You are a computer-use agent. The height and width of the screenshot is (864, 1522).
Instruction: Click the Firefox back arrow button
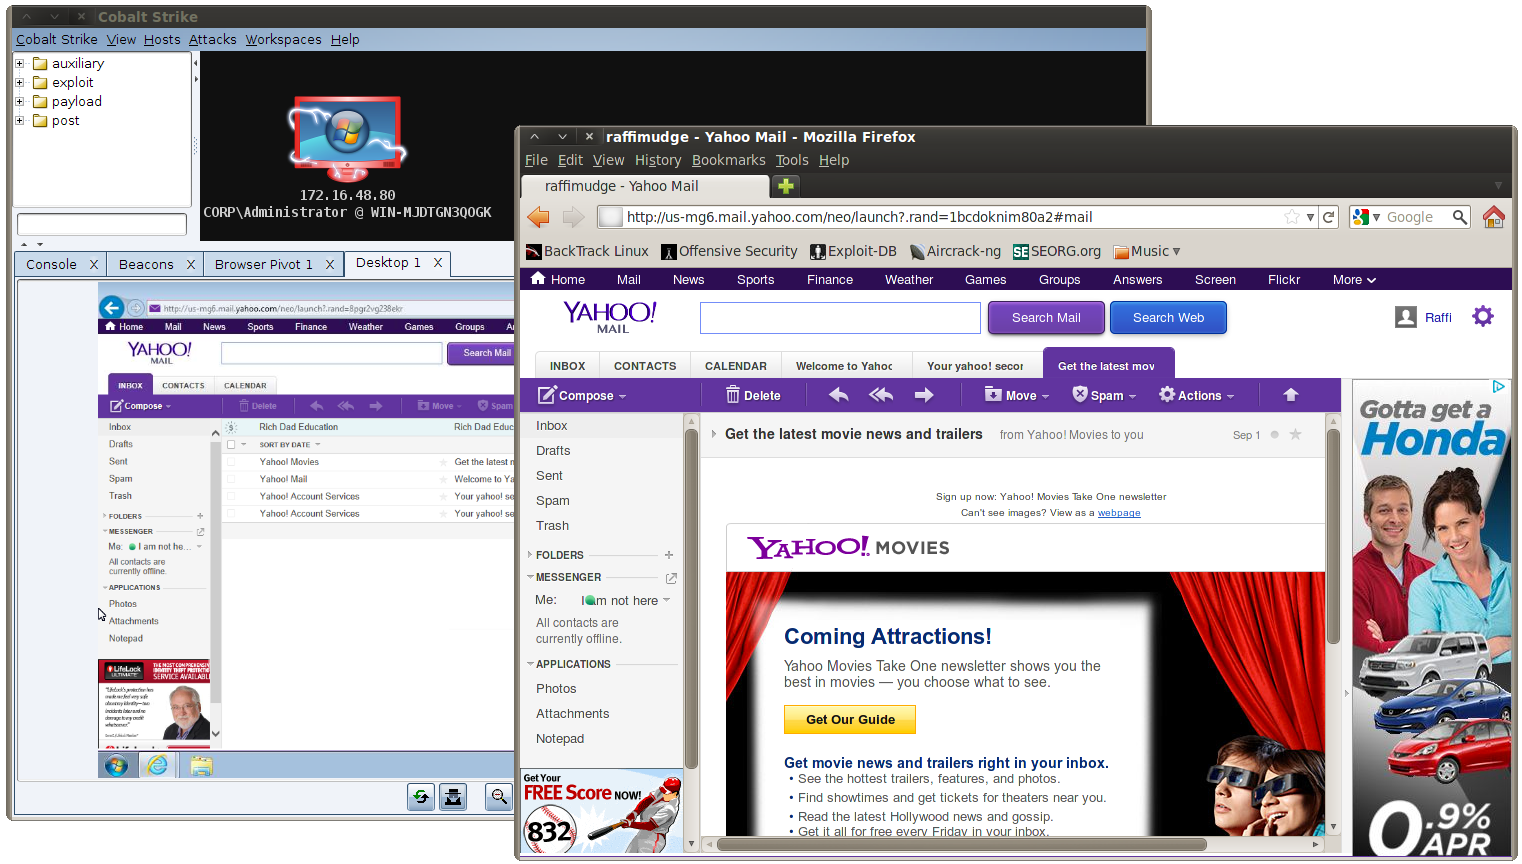539,217
